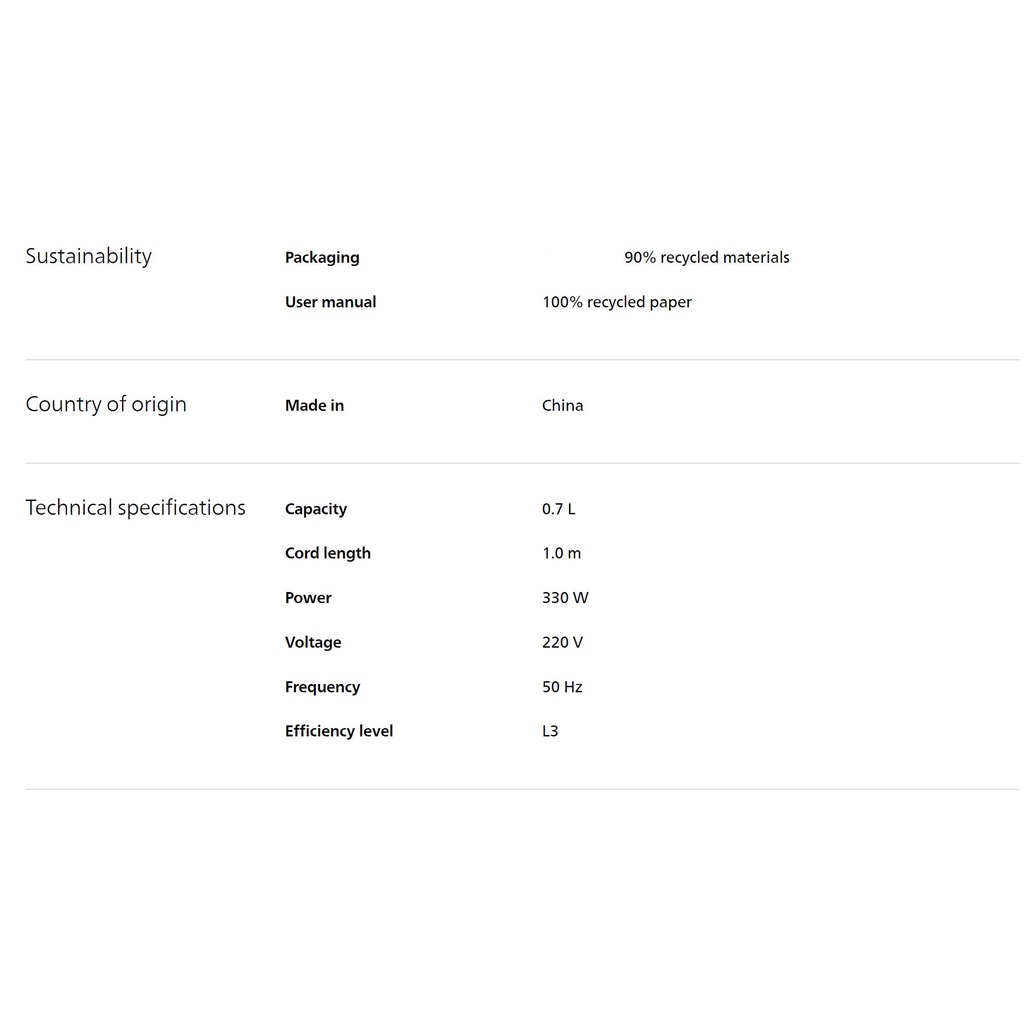The image size is (1024, 1024).
Task: Click the Made in label
Action: pos(314,406)
